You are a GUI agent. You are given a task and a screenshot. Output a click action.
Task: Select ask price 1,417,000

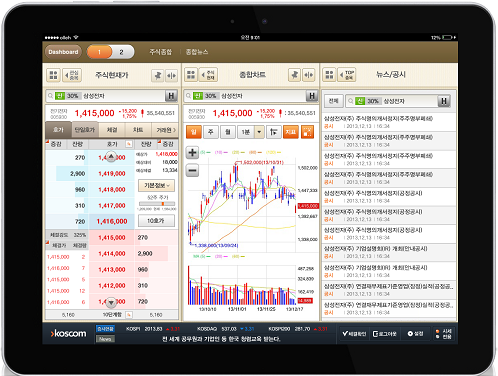tap(112, 206)
